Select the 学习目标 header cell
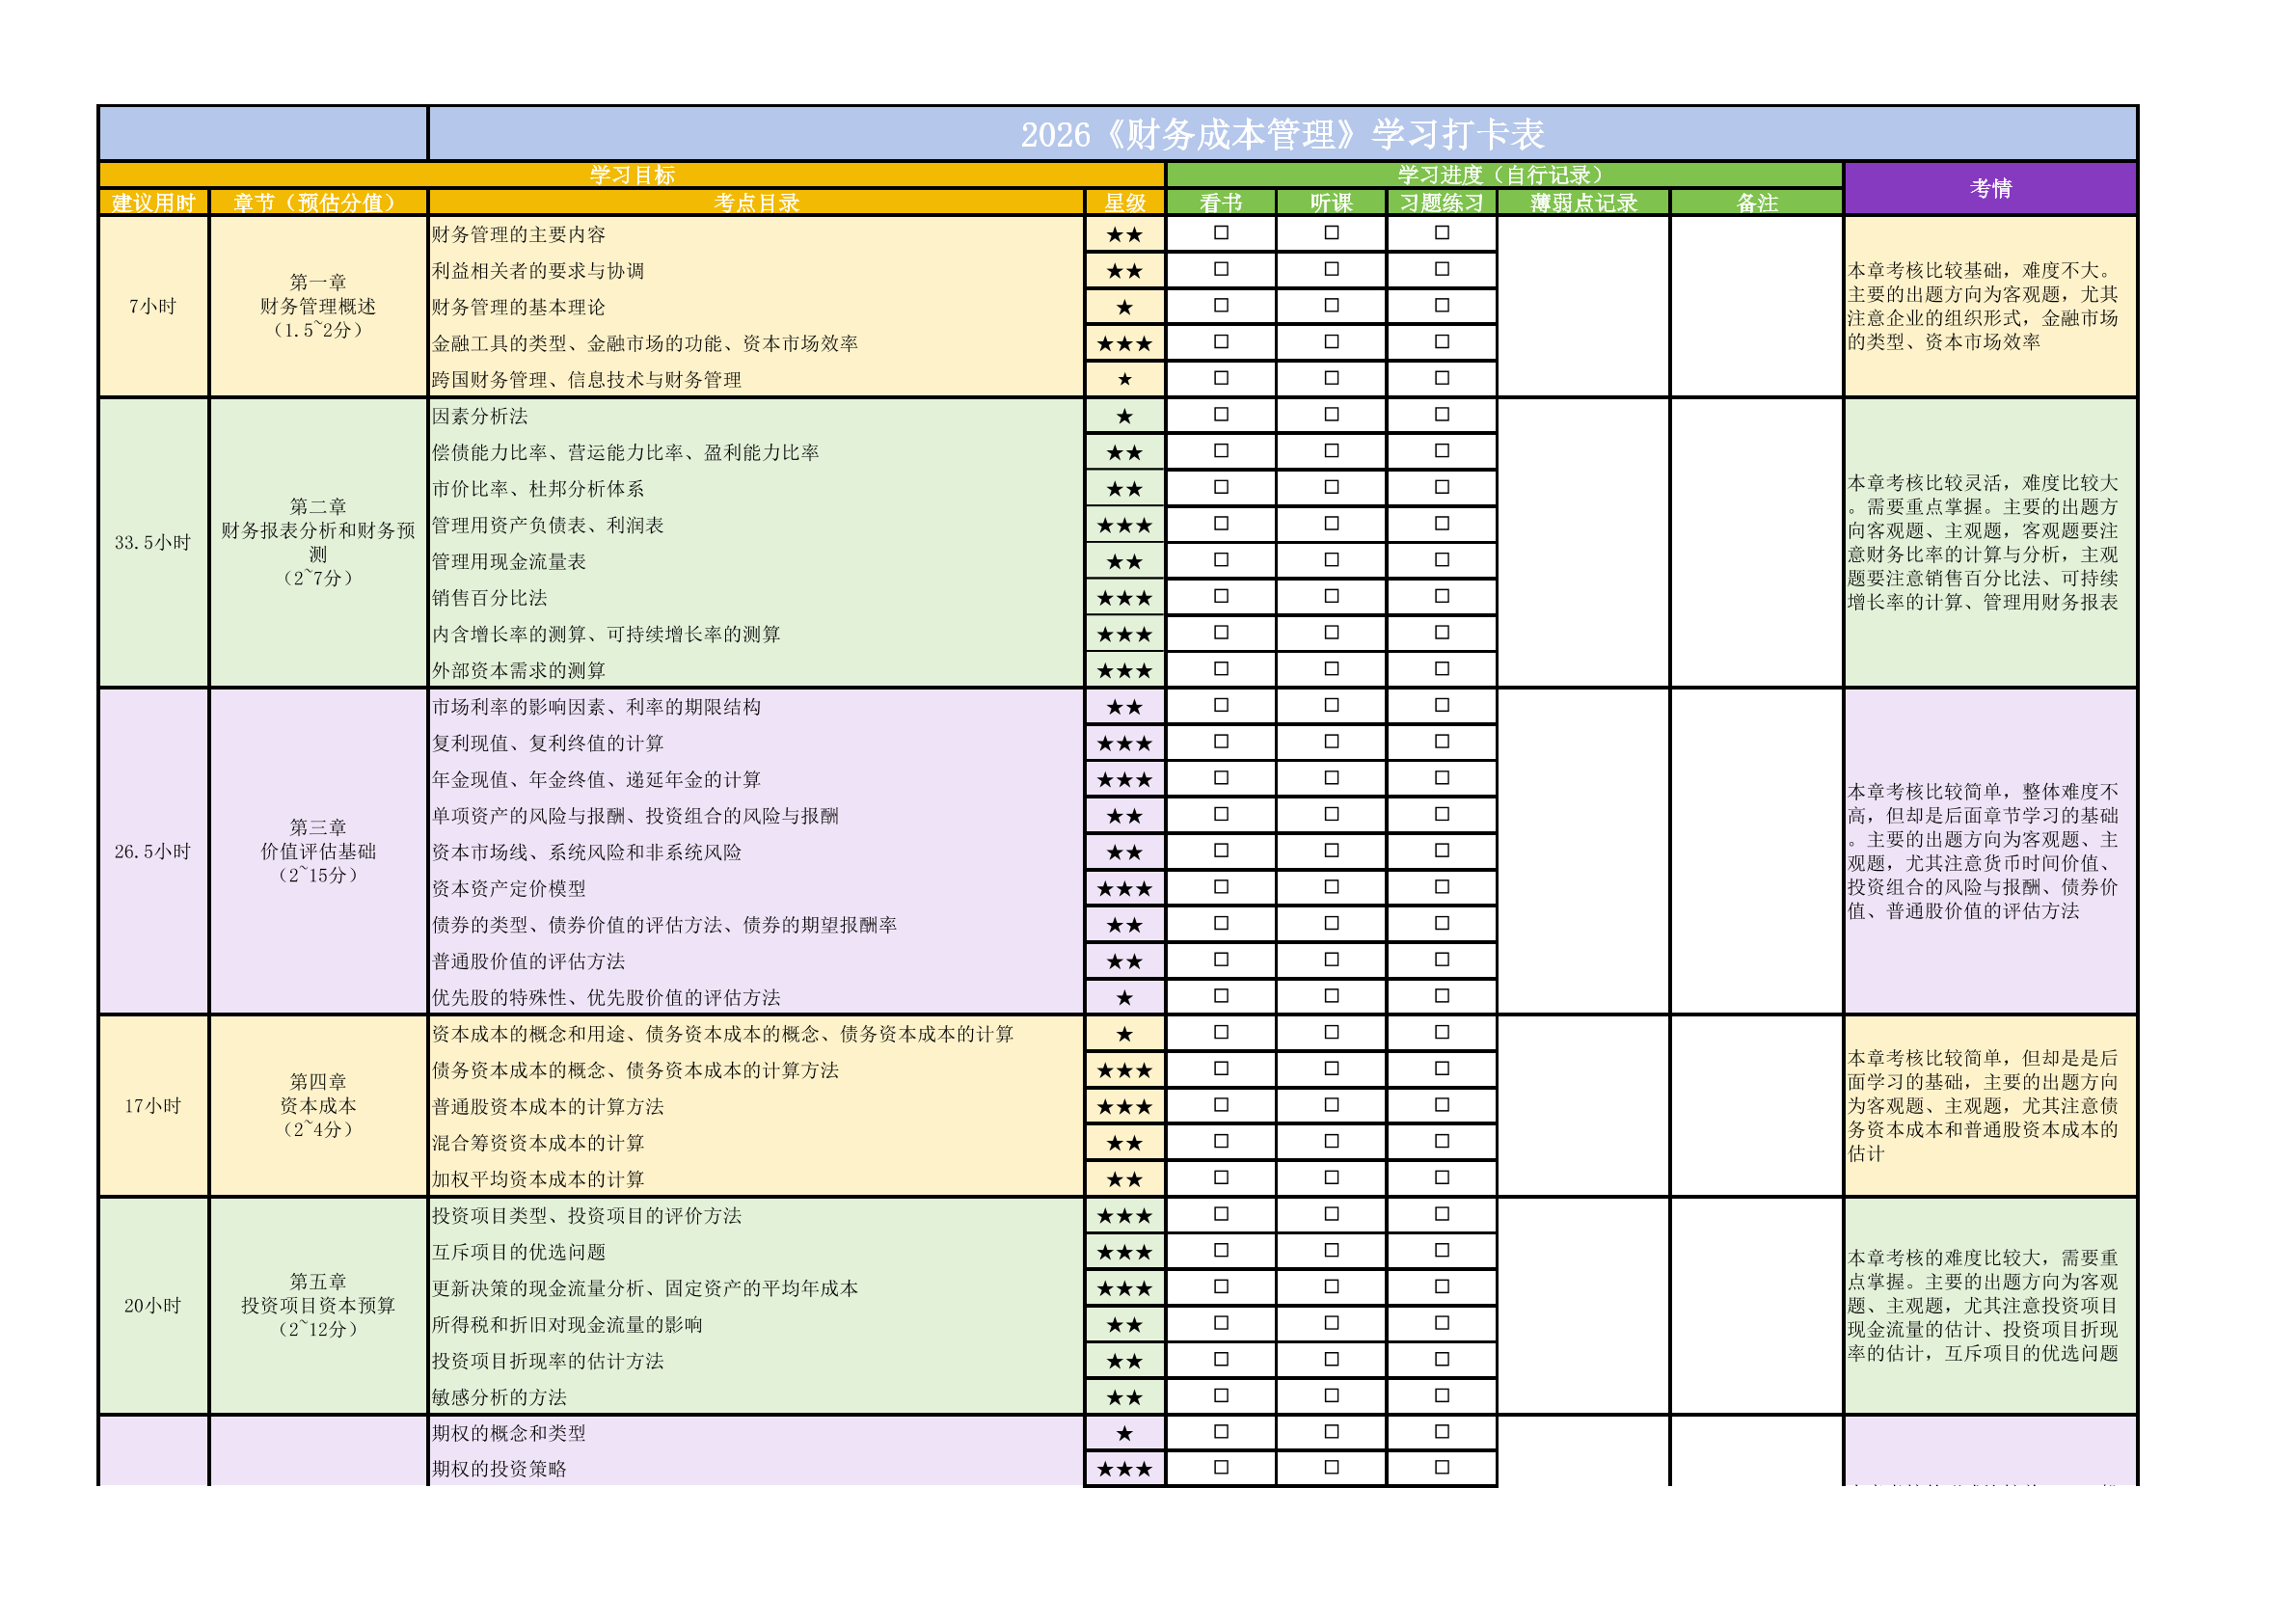This screenshot has height=1623, width=2296. click(x=632, y=175)
